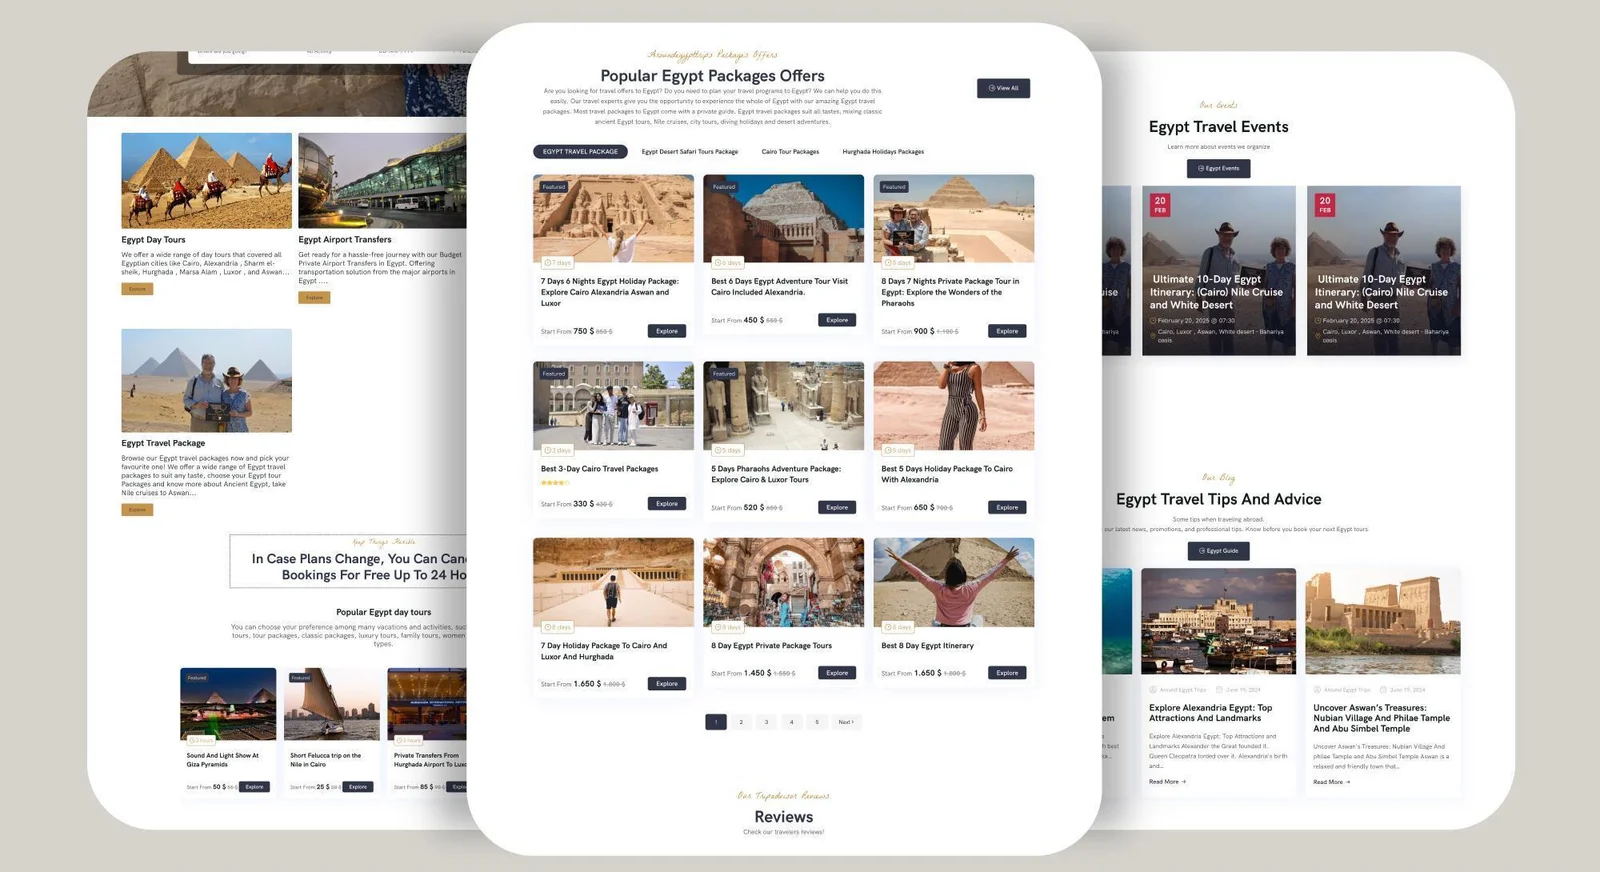Click the duration badge on the Best 8 Day Egypt Itinerary card

coord(897,627)
